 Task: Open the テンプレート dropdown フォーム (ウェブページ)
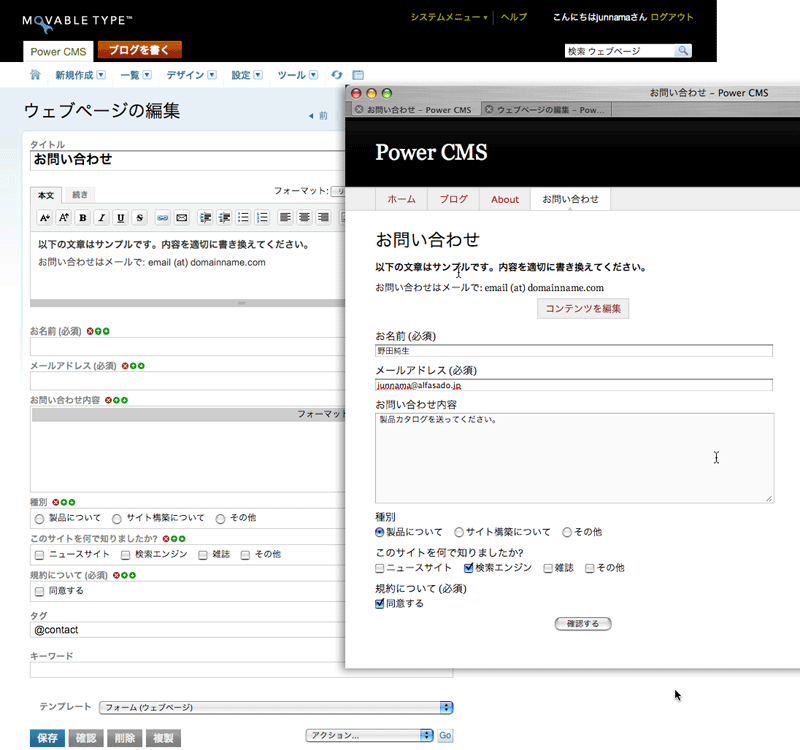pyautogui.click(x=276, y=708)
